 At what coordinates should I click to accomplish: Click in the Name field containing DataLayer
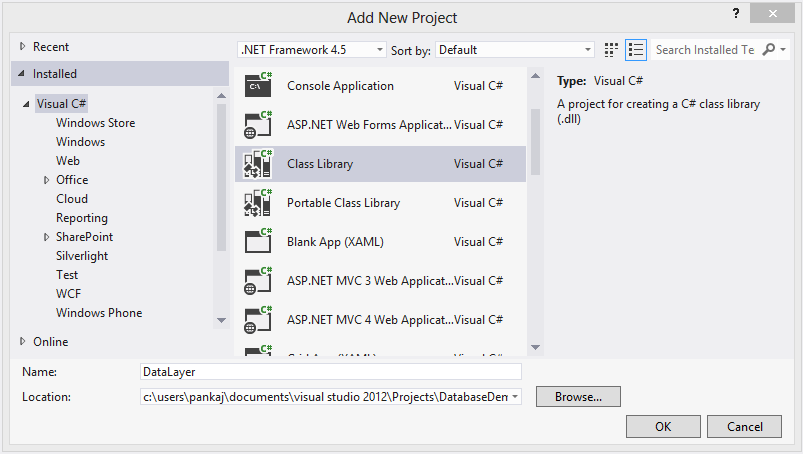331,372
